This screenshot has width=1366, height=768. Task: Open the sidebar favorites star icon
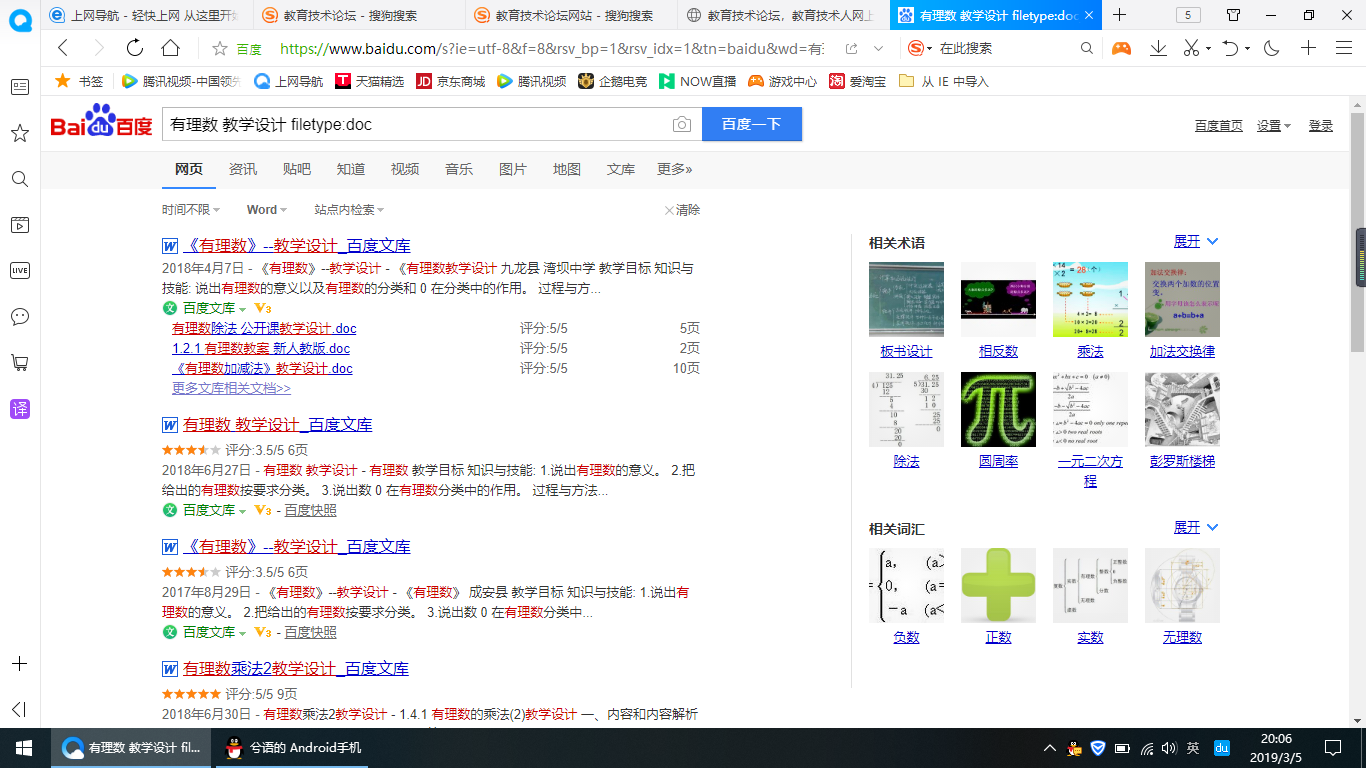click(x=20, y=133)
